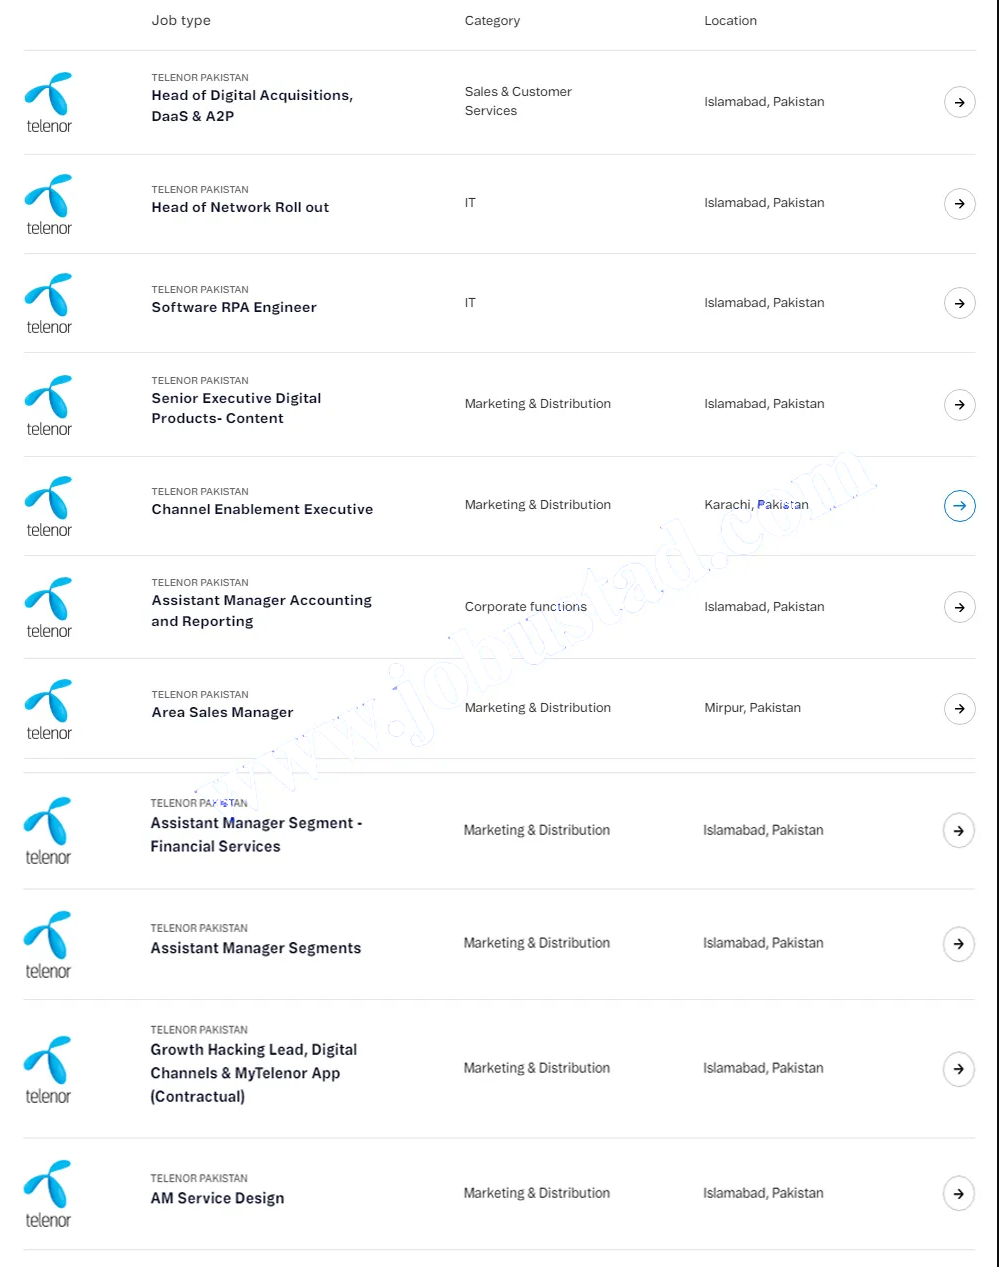Click arrow for Senior Executive Digital Products

959,405
